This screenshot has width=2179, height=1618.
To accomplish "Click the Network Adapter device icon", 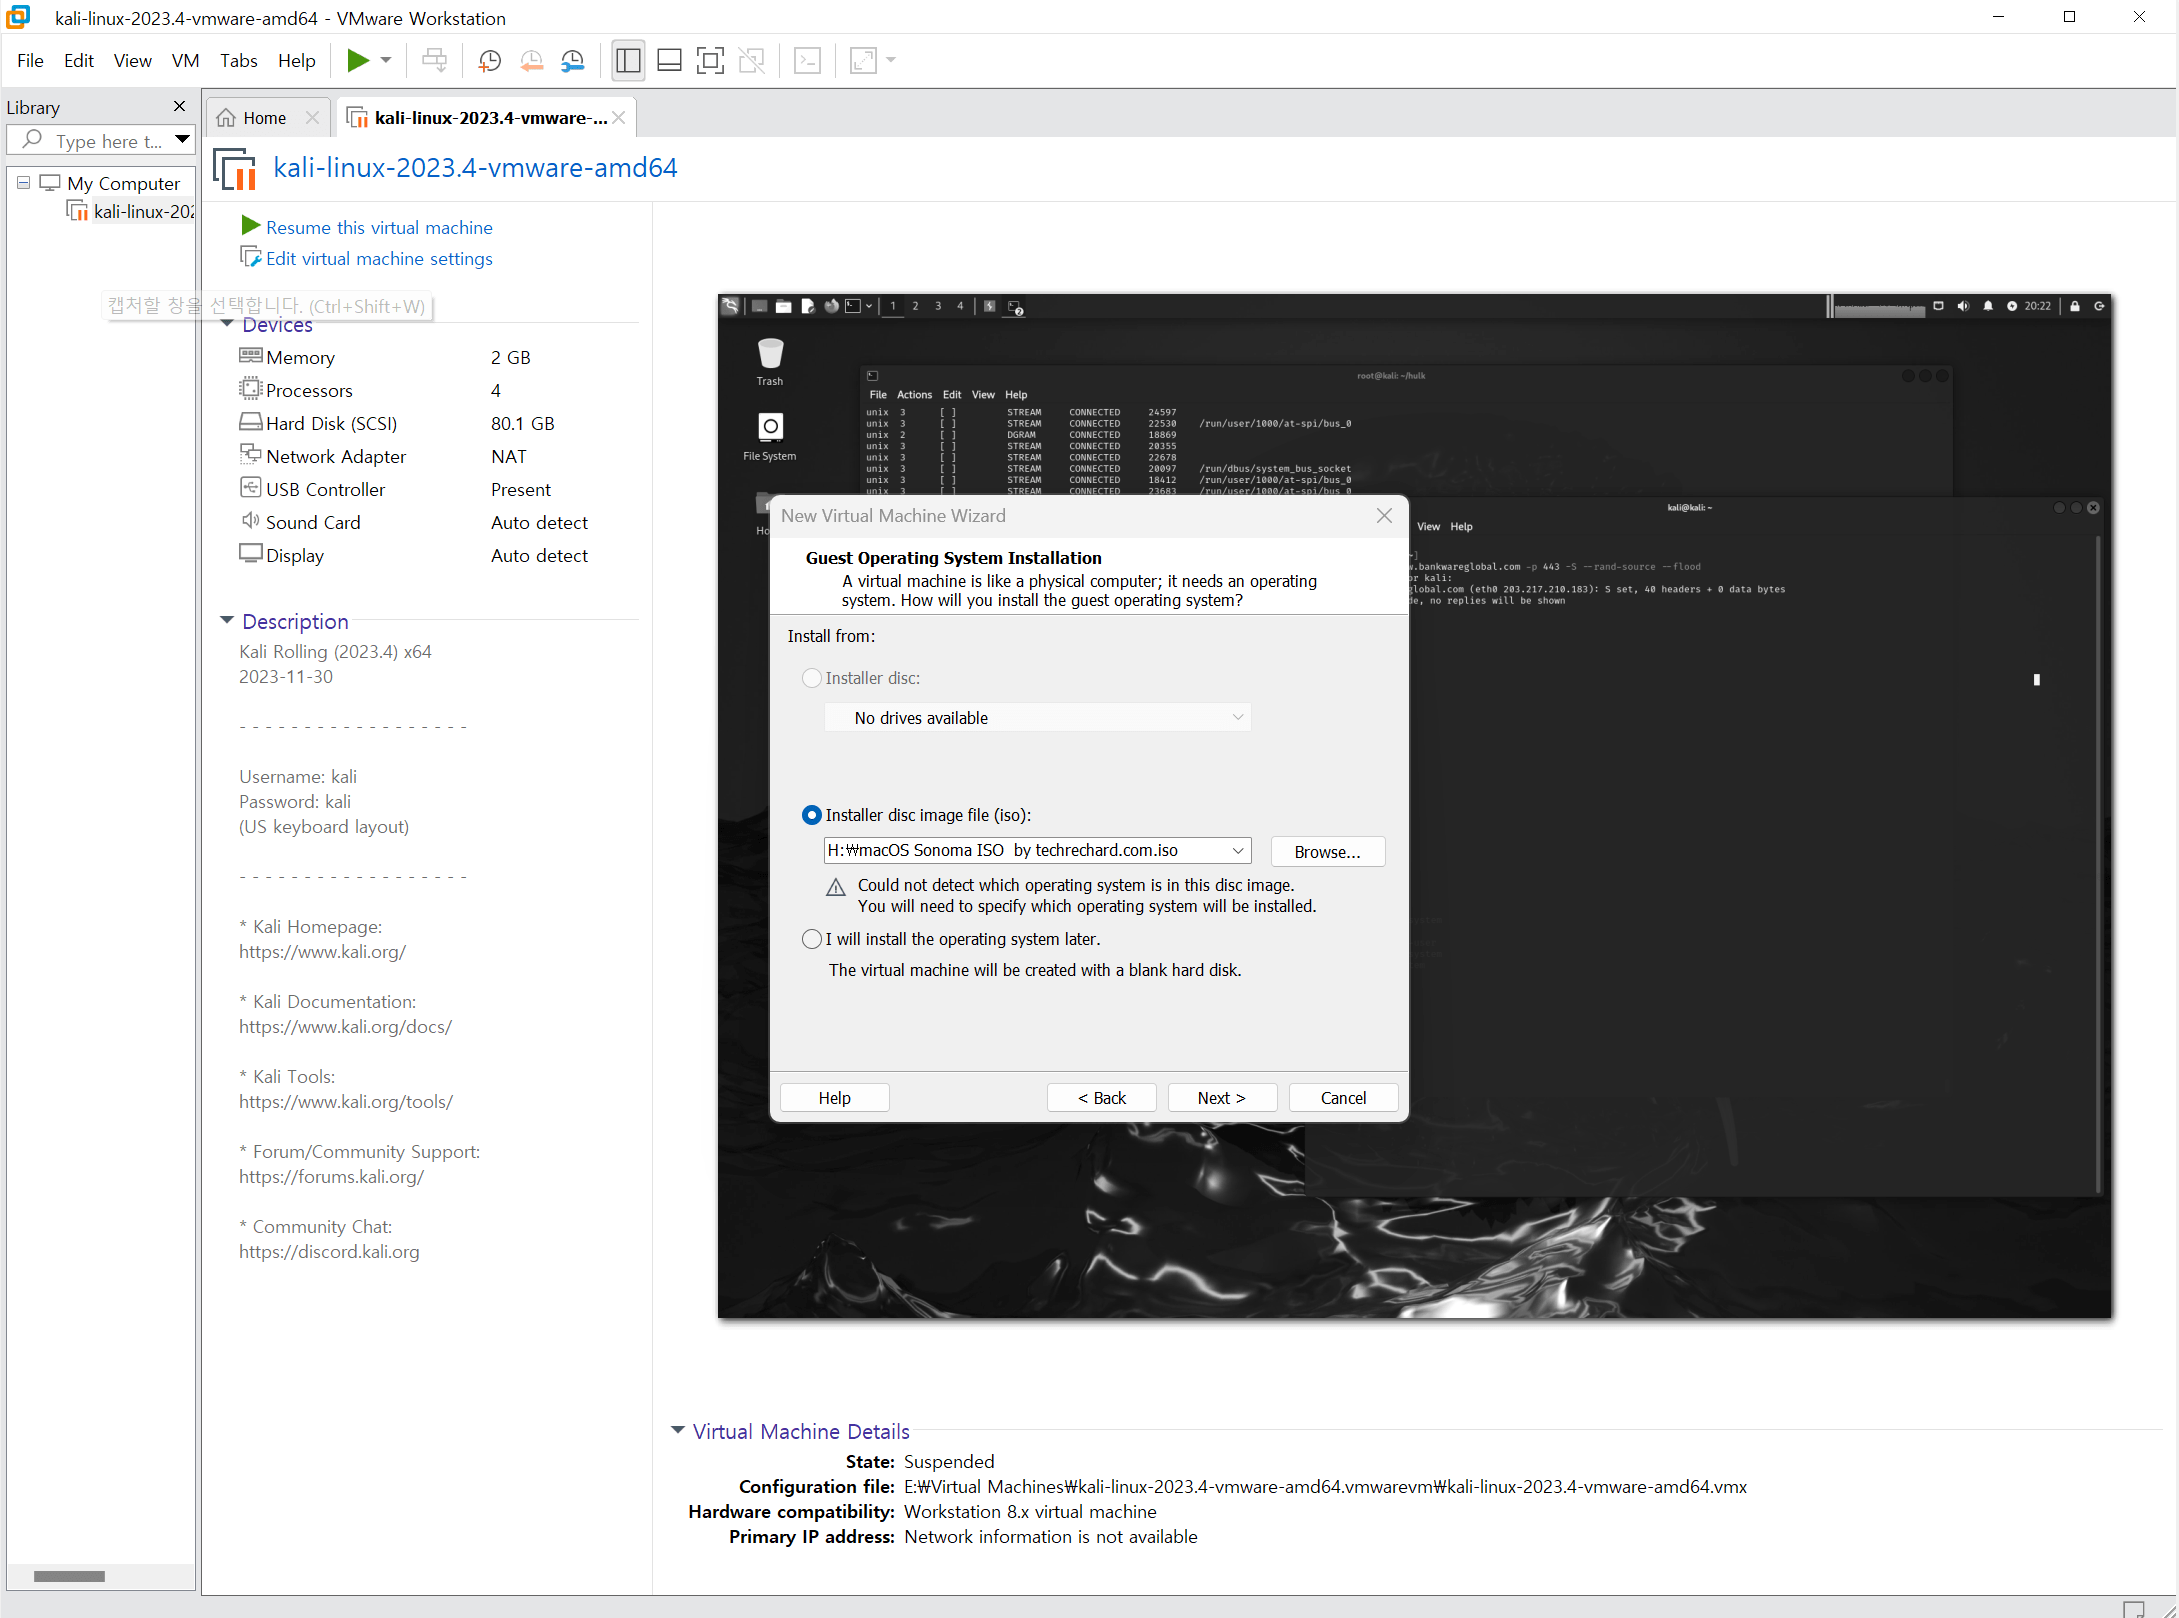I will pos(251,455).
